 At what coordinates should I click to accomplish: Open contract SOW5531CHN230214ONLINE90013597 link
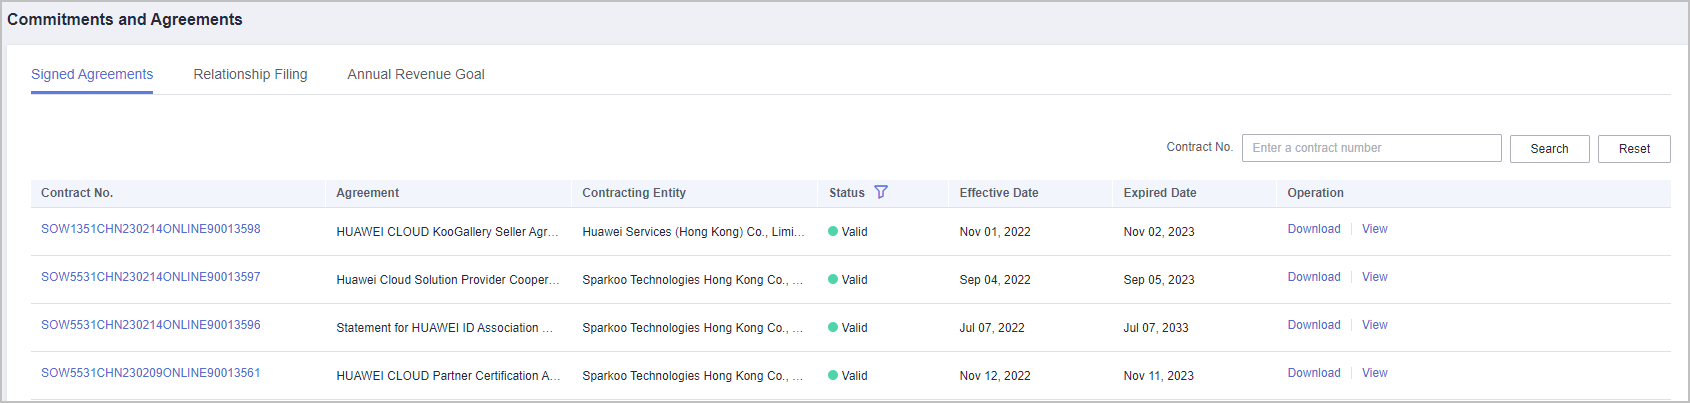click(x=151, y=277)
